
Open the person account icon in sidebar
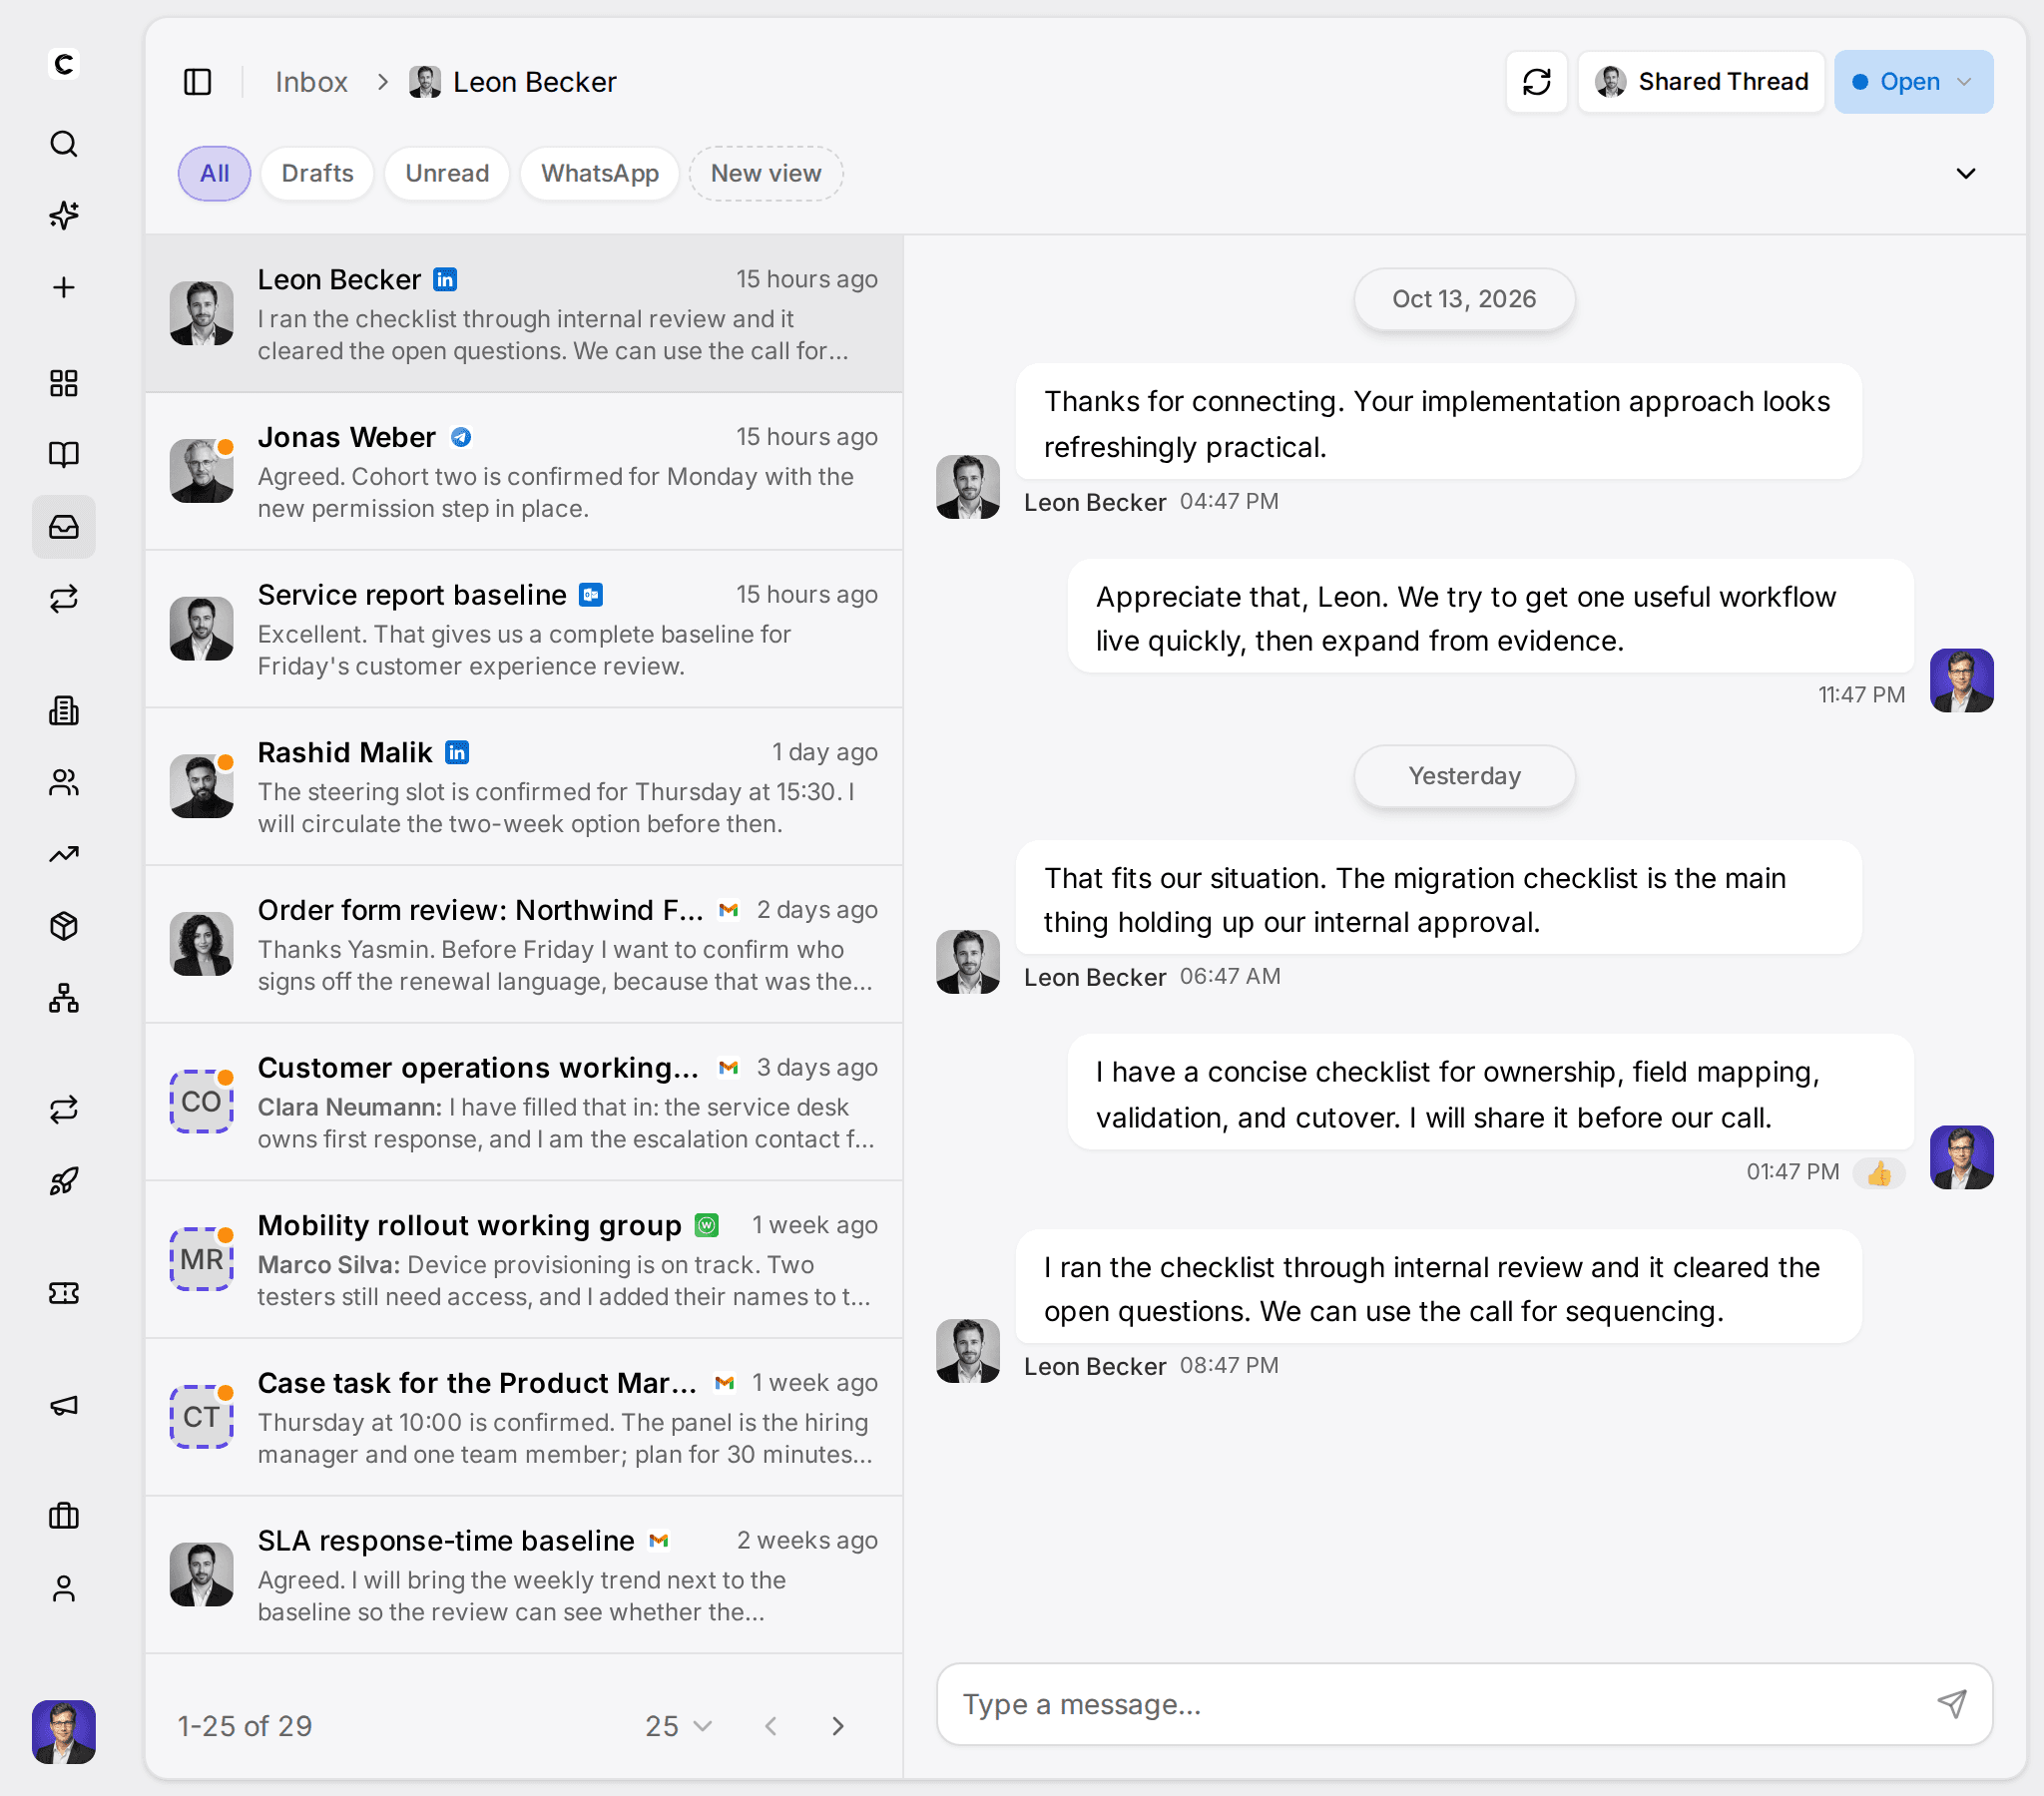[64, 1589]
